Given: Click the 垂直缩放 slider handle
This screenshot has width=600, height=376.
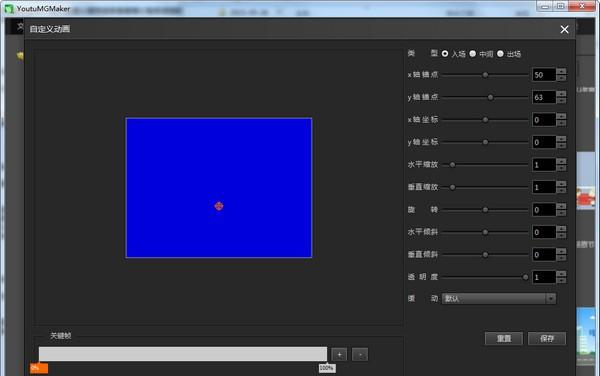Looking at the screenshot, I should pos(452,187).
